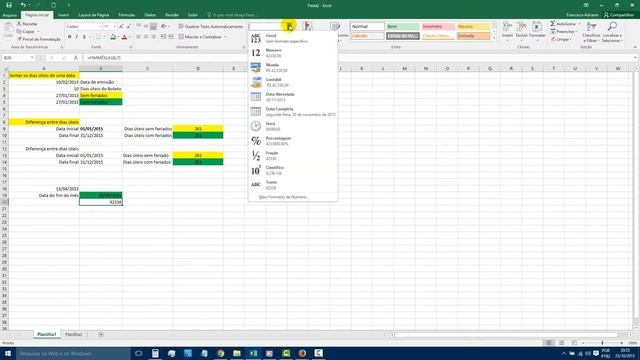The width and height of the screenshot is (640, 360).
Task: Choose the Número format option
Action: (293, 53)
